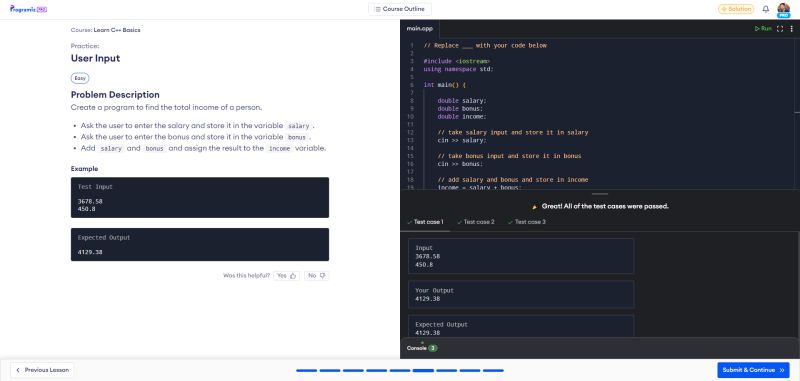Click the '// Replace ___ with your code below' comment
This screenshot has width=800, height=381.
pos(485,45)
